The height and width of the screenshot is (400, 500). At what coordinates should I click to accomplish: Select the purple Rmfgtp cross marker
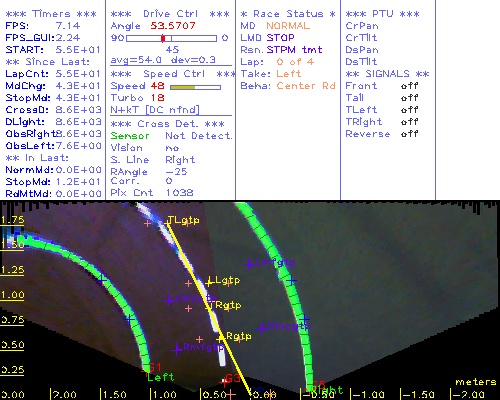click(177, 350)
